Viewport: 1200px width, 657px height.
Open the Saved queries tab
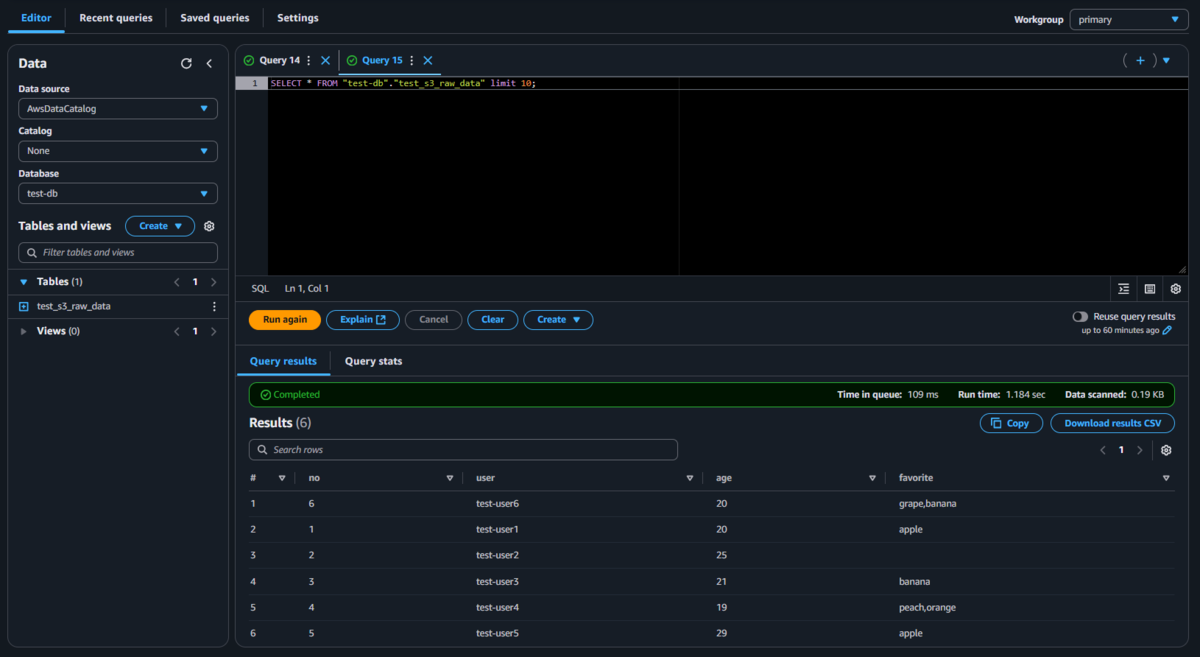215,18
